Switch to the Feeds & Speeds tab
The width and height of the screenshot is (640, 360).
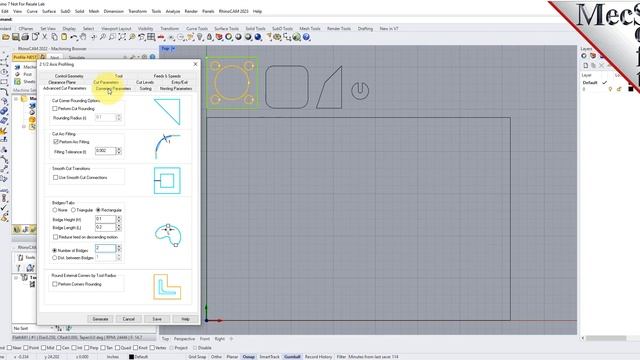coord(167,76)
